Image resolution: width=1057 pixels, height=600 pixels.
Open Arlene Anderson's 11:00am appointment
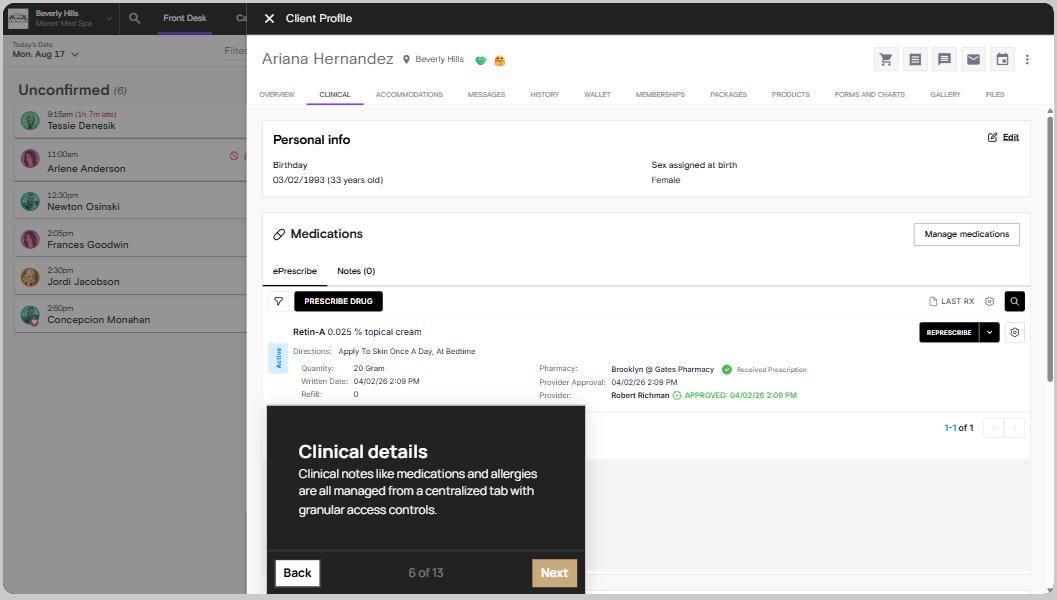tap(131, 162)
